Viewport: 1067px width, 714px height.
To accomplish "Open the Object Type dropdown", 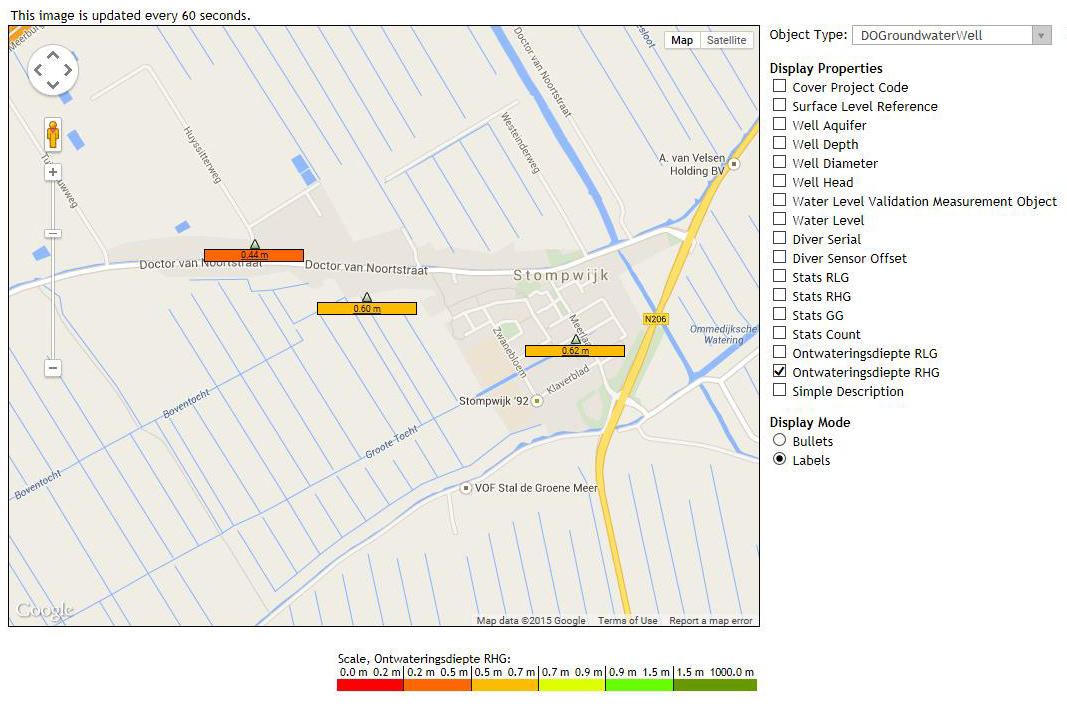I will pyautogui.click(x=951, y=36).
